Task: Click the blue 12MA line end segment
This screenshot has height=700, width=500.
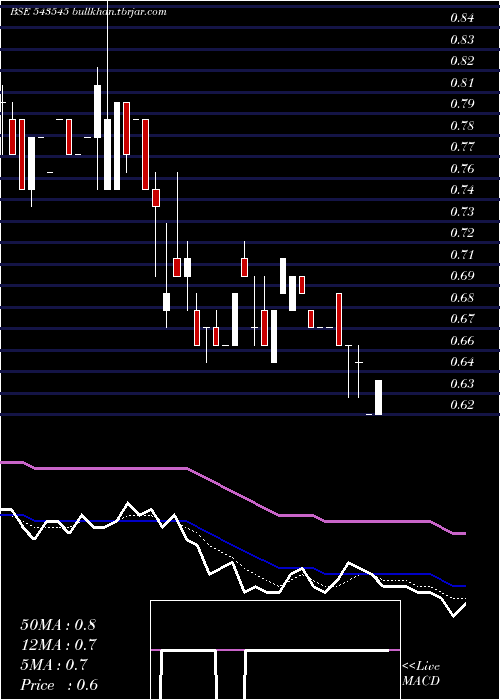Action: tap(459, 585)
